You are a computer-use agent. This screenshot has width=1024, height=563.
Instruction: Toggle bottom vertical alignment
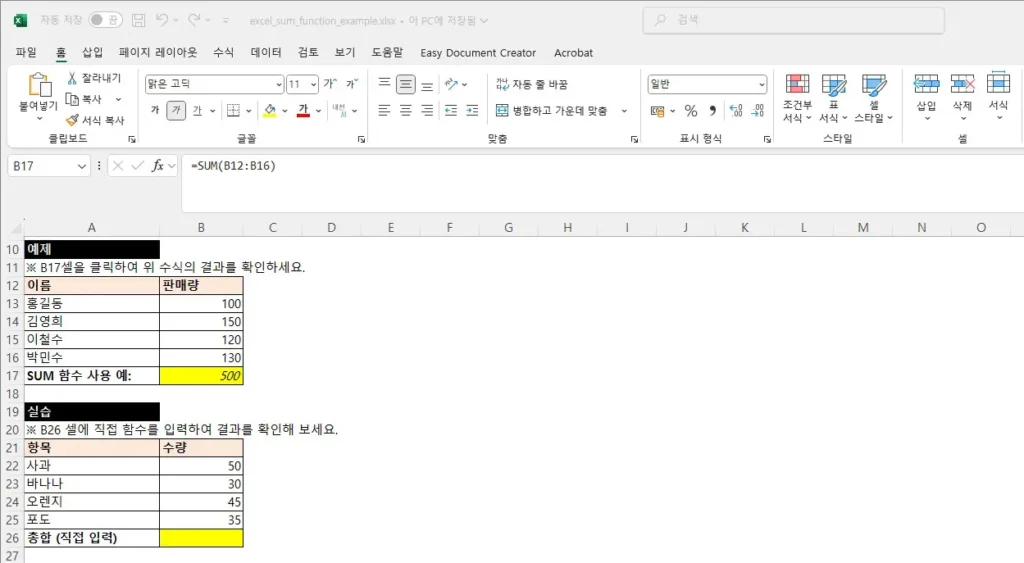pos(427,86)
